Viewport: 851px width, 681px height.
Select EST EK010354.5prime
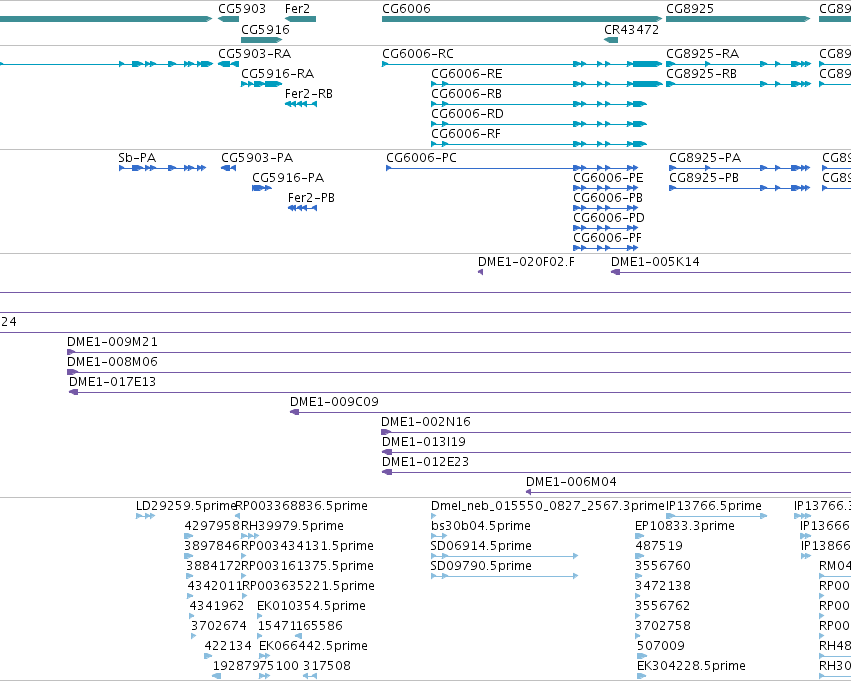tap(312, 606)
